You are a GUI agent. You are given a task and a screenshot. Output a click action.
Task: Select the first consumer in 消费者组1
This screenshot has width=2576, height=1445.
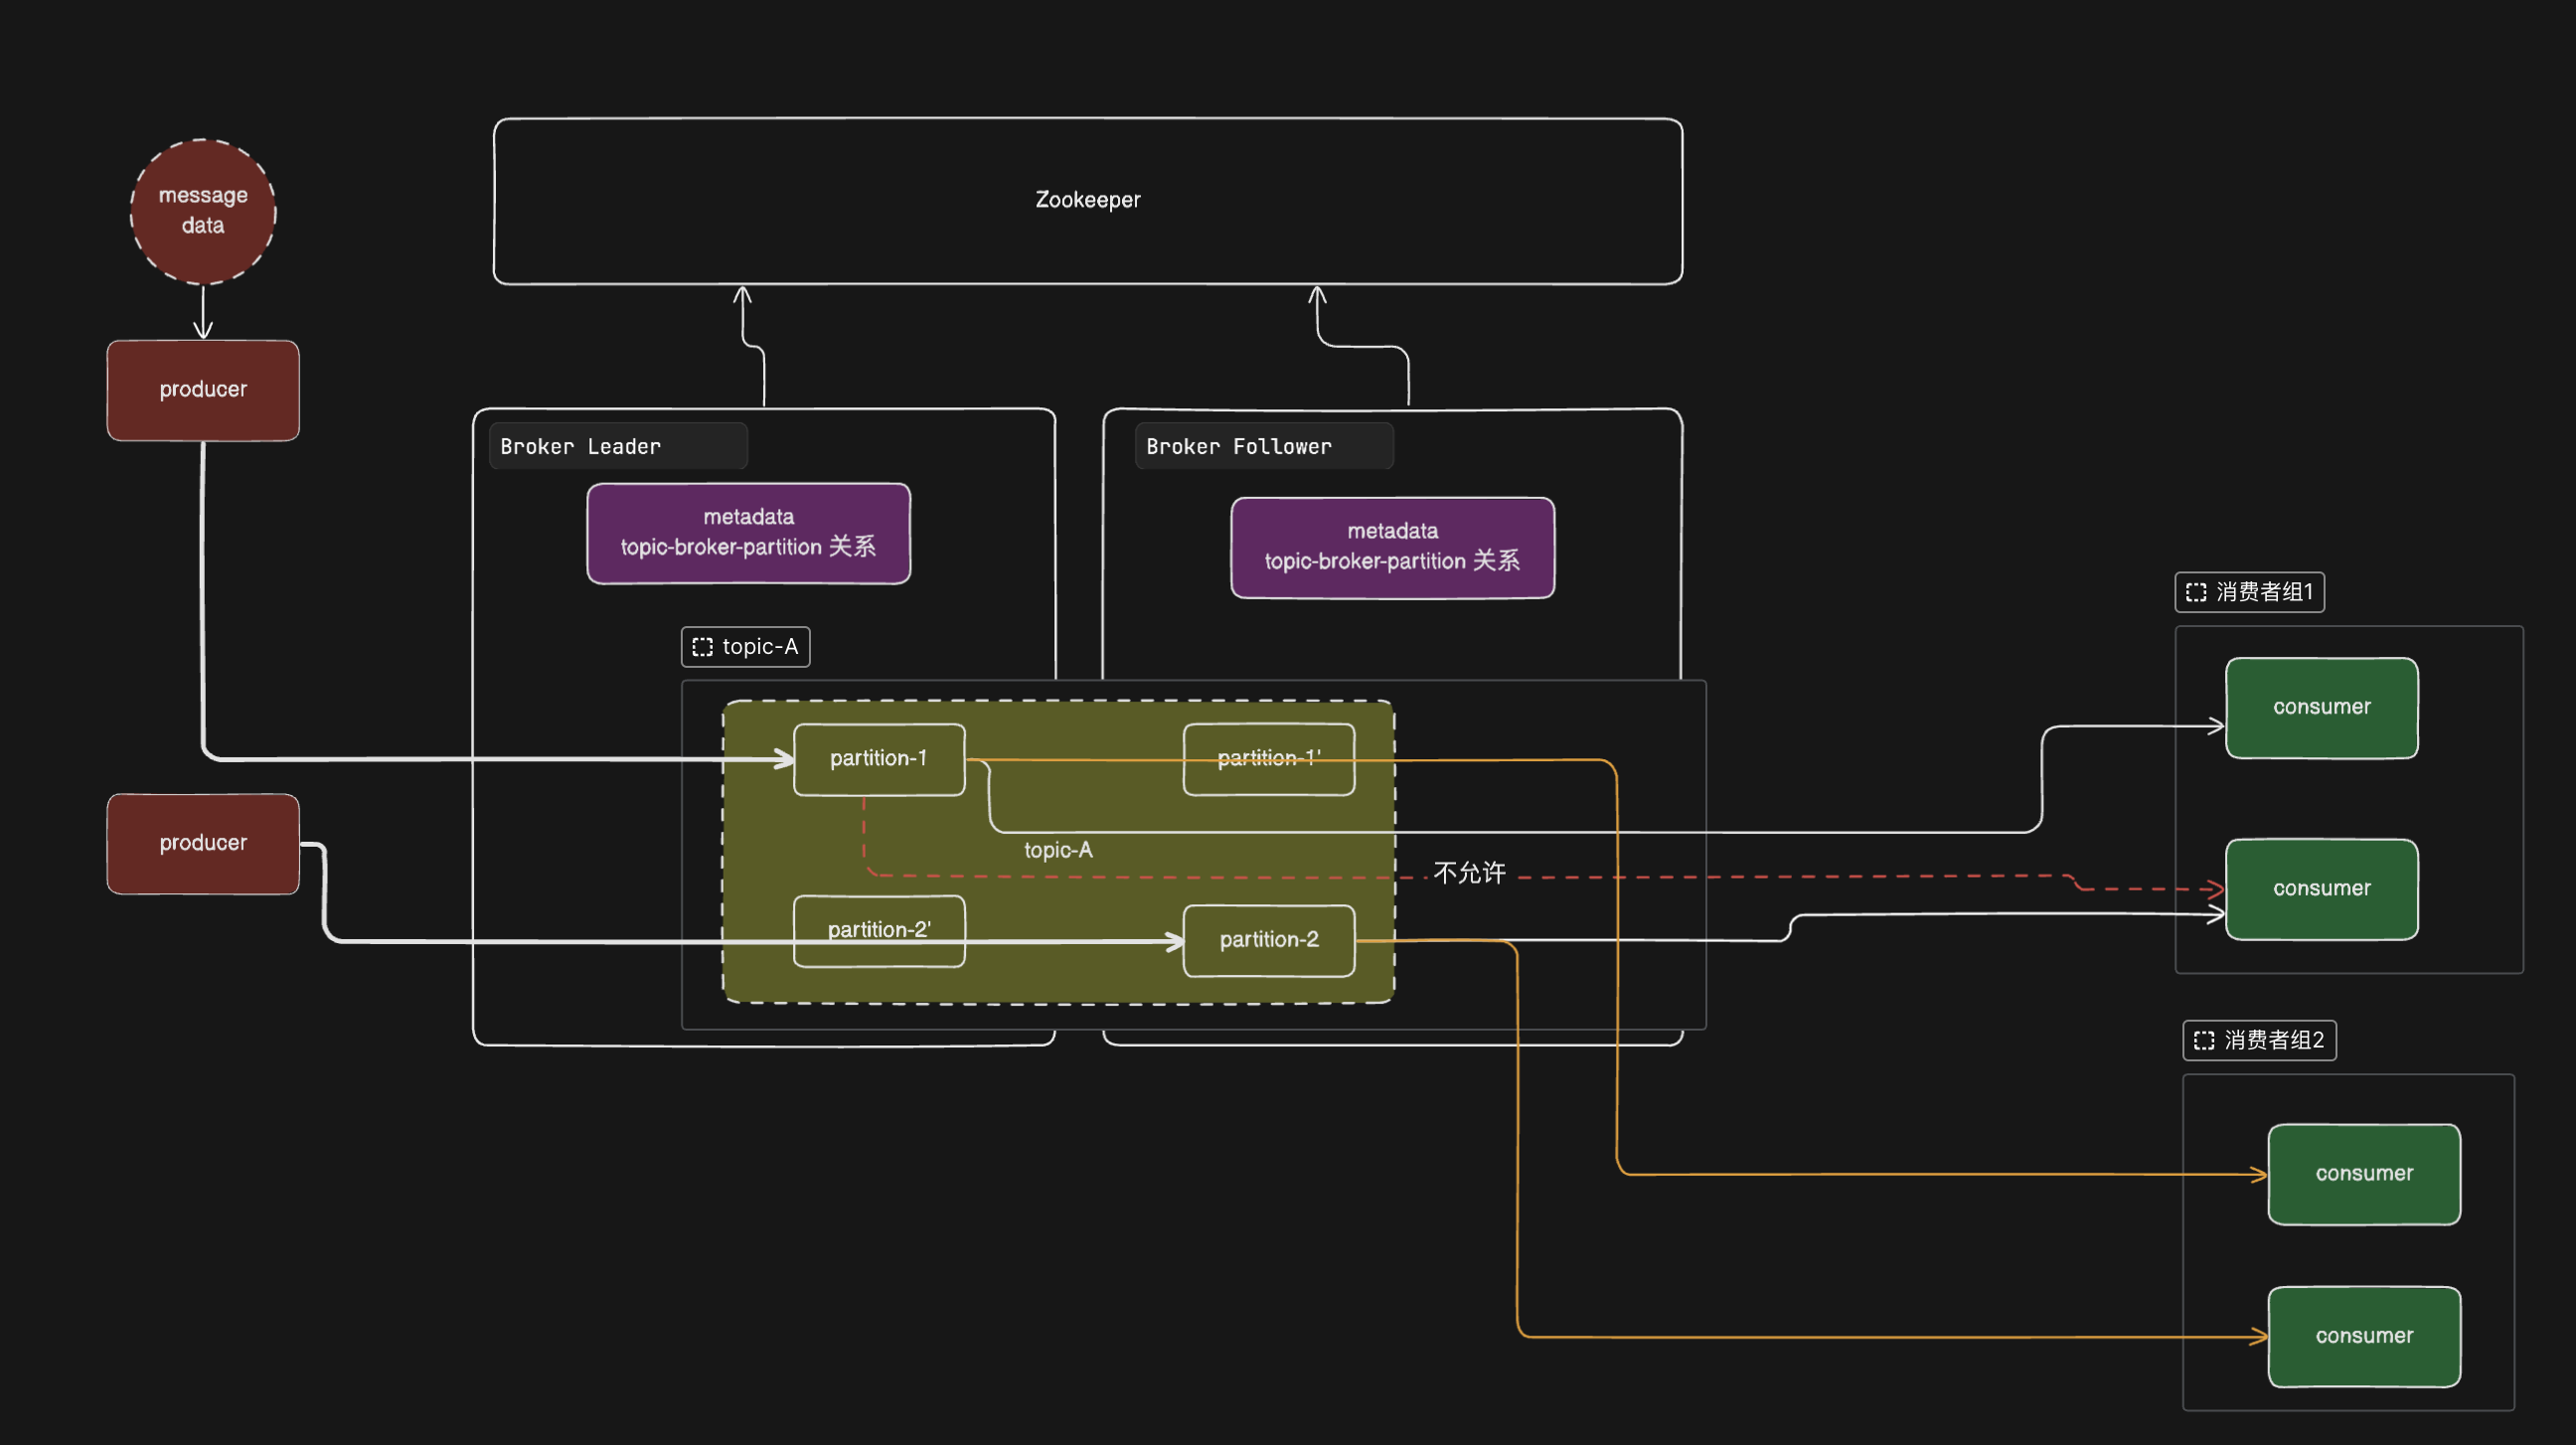2321,707
